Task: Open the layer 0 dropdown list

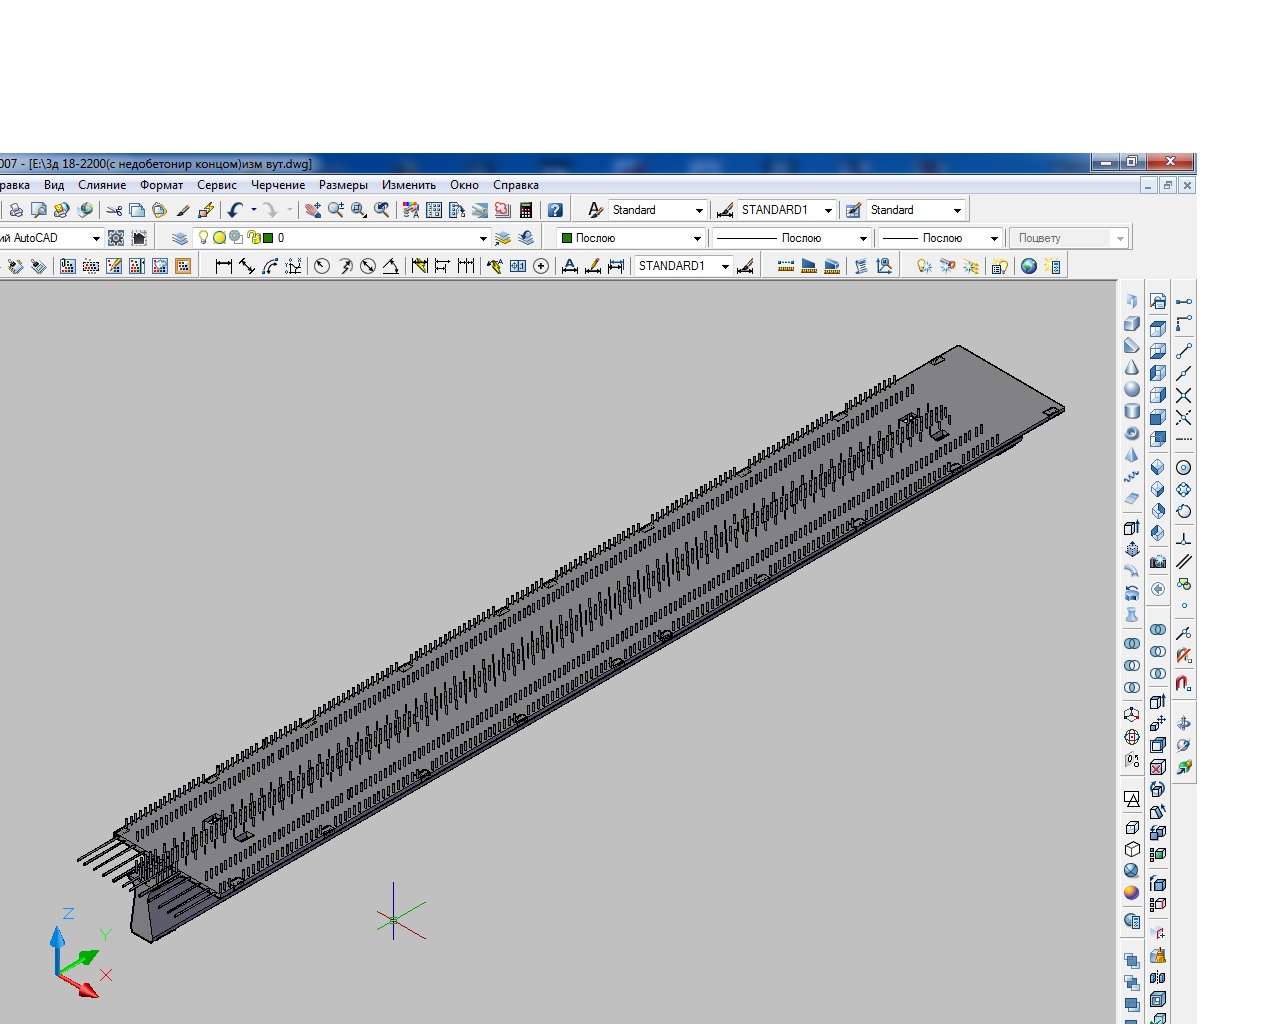Action: [x=483, y=238]
